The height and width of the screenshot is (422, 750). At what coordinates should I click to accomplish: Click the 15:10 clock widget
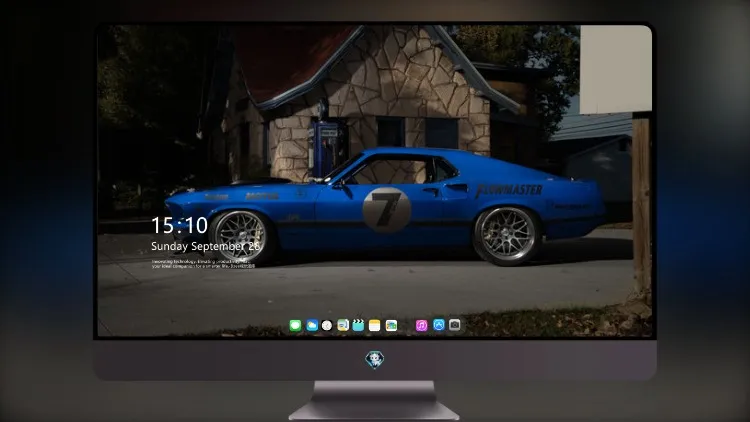[x=179, y=225]
